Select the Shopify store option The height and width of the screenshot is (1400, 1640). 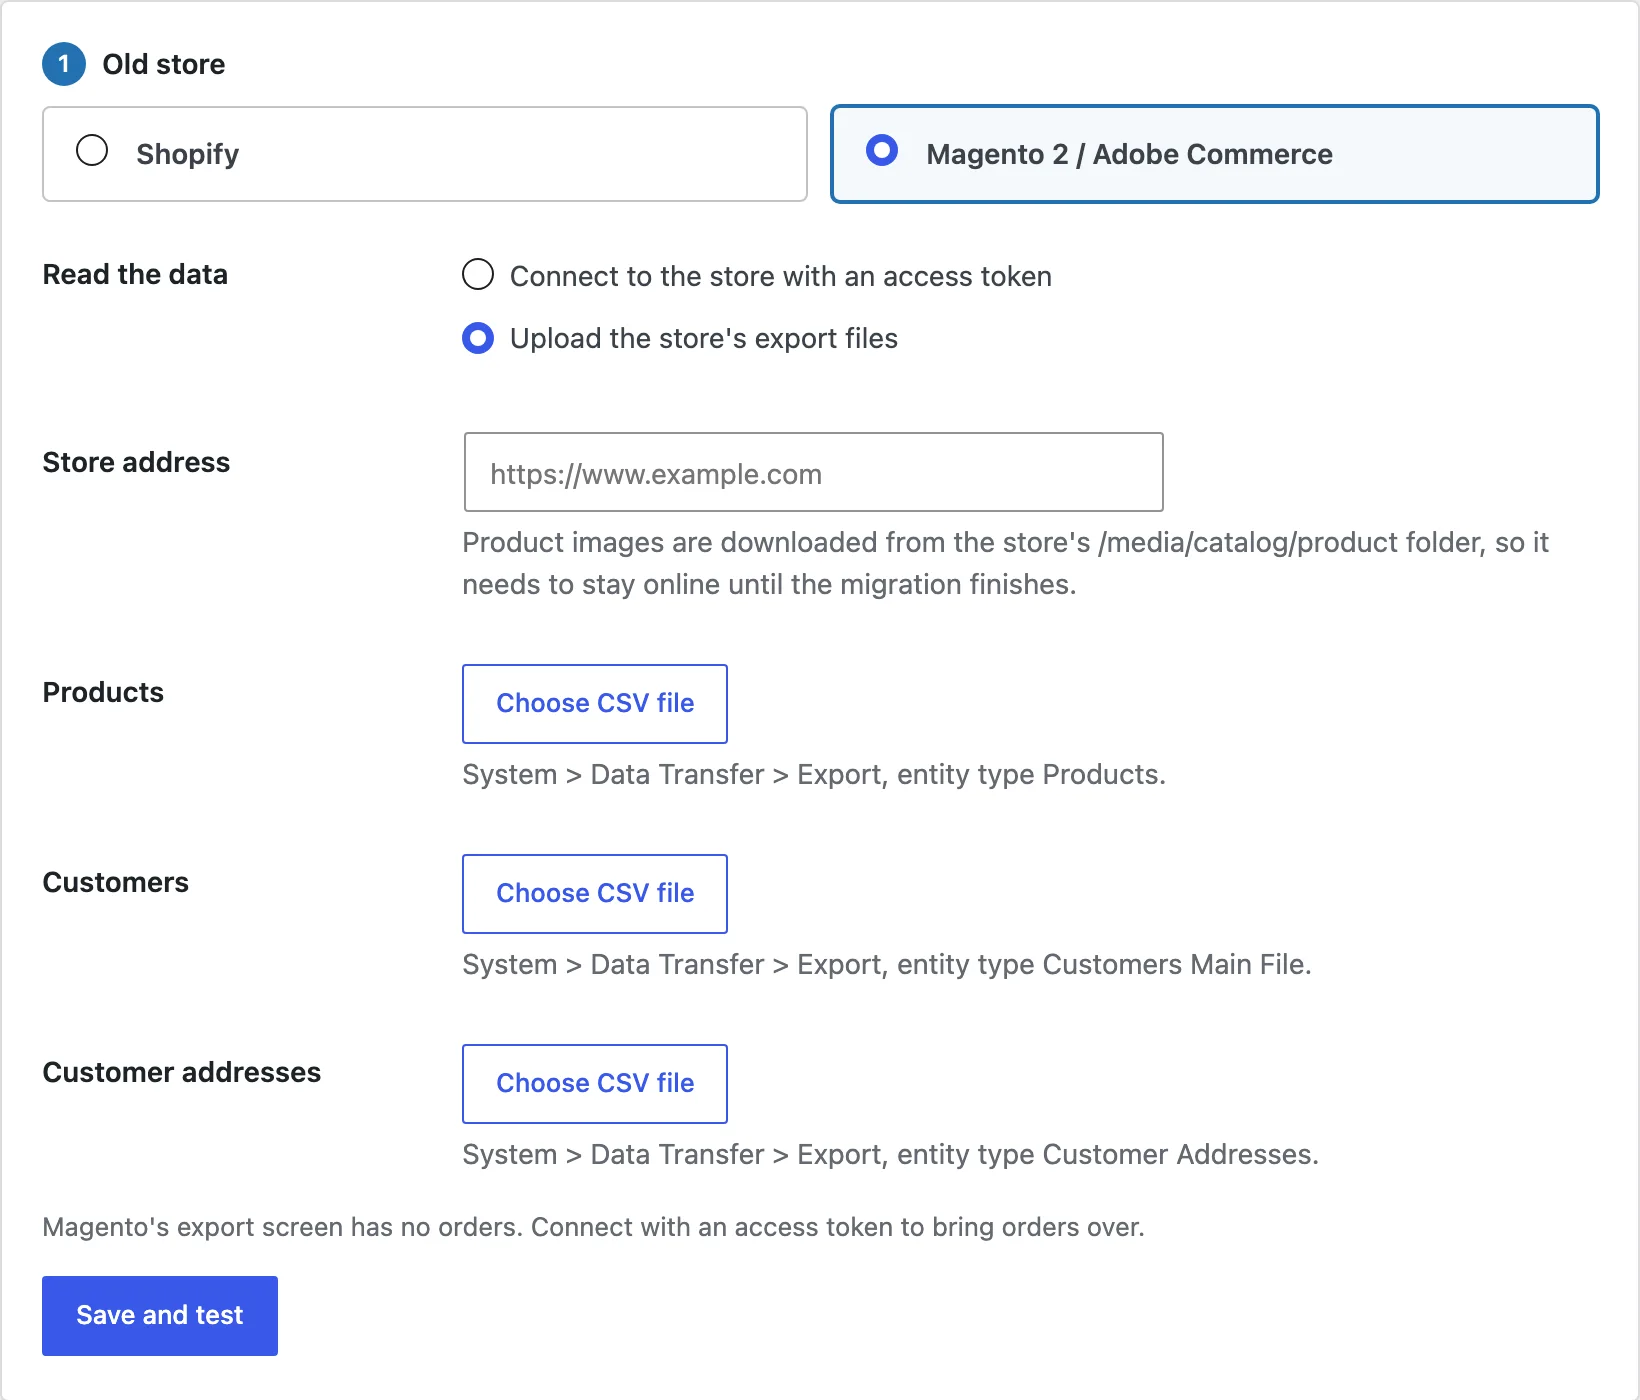click(x=424, y=154)
